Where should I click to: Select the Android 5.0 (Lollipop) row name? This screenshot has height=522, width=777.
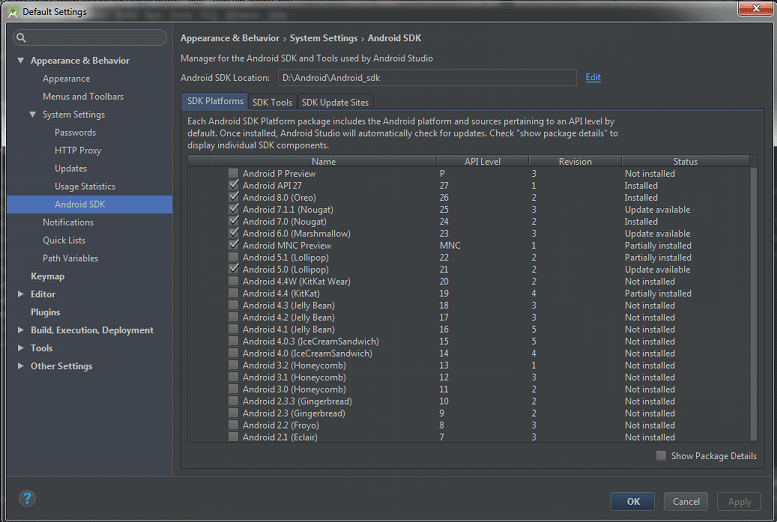pyautogui.click(x=285, y=269)
